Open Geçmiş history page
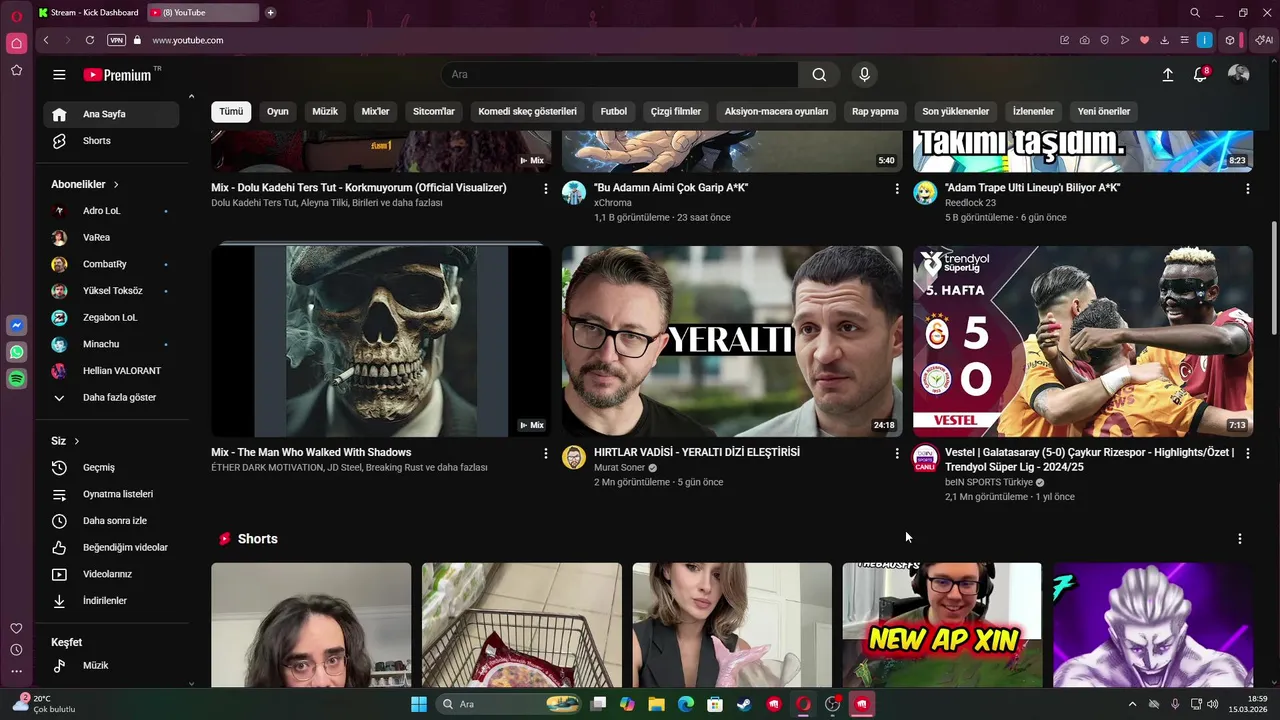Image resolution: width=1280 pixels, height=720 pixels. [111, 468]
